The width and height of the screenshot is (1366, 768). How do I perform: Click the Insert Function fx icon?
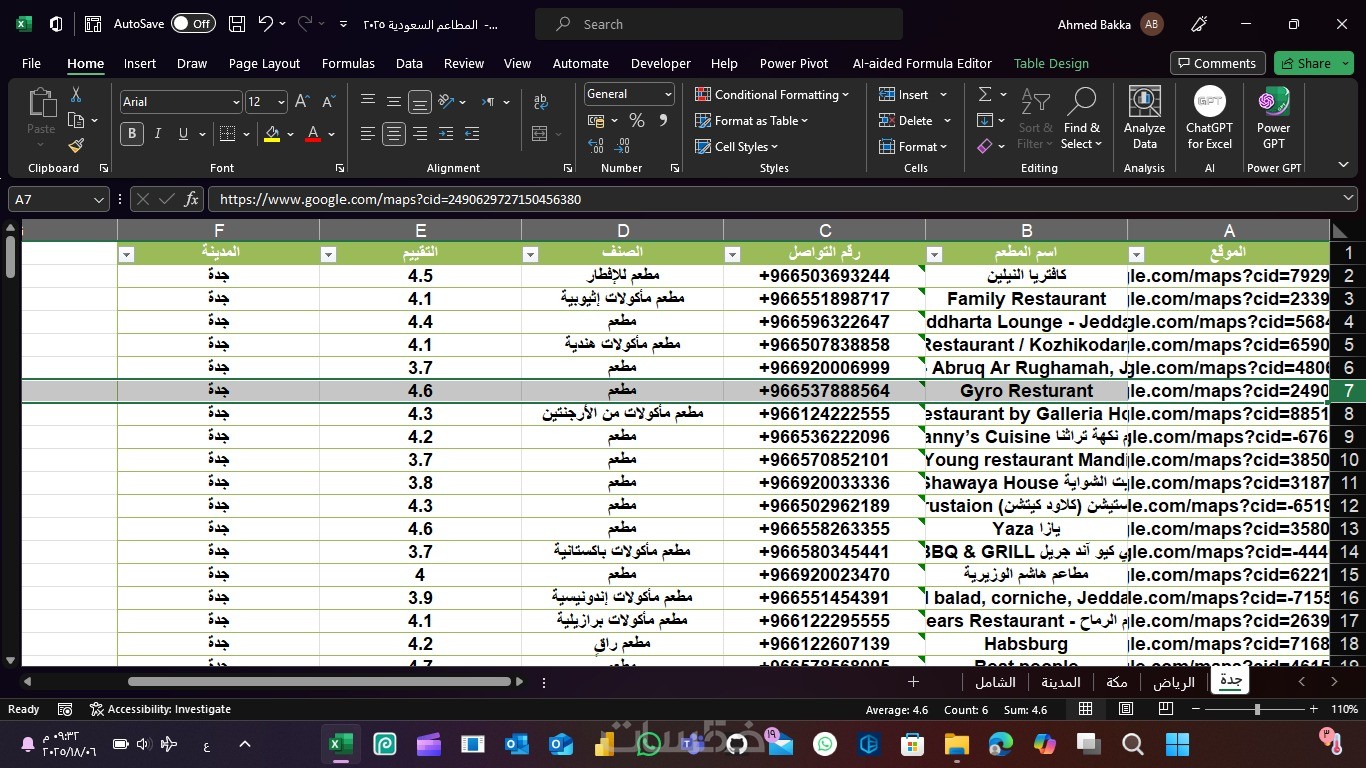pyautogui.click(x=191, y=199)
